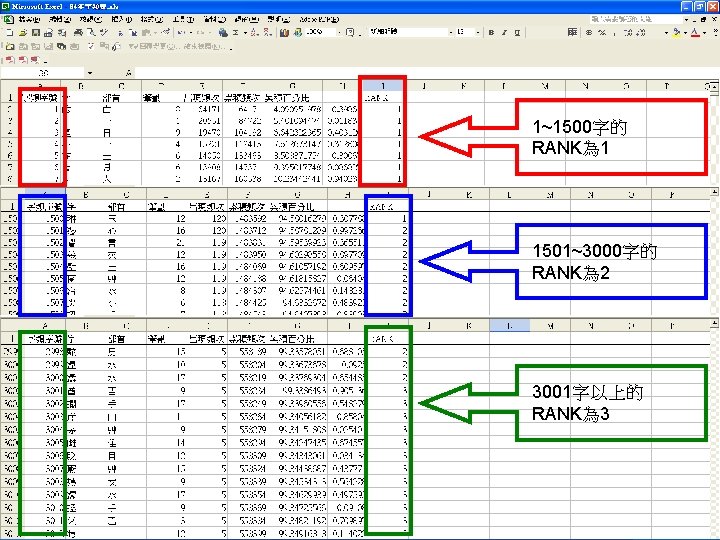
Task: Select the Format Painter brush icon
Action: pyautogui.click(x=166, y=31)
